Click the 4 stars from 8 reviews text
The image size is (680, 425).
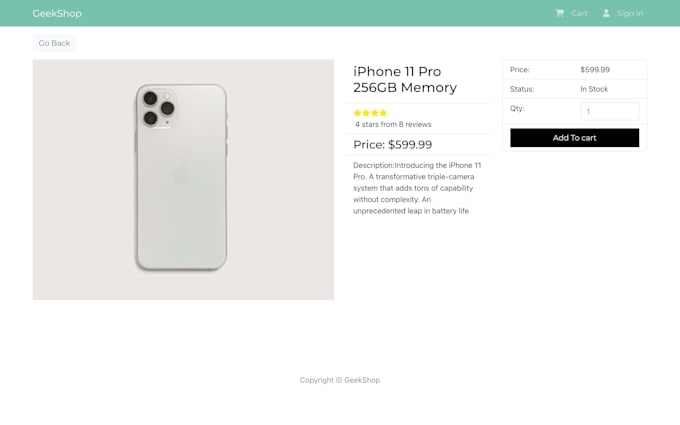pyautogui.click(x=393, y=125)
